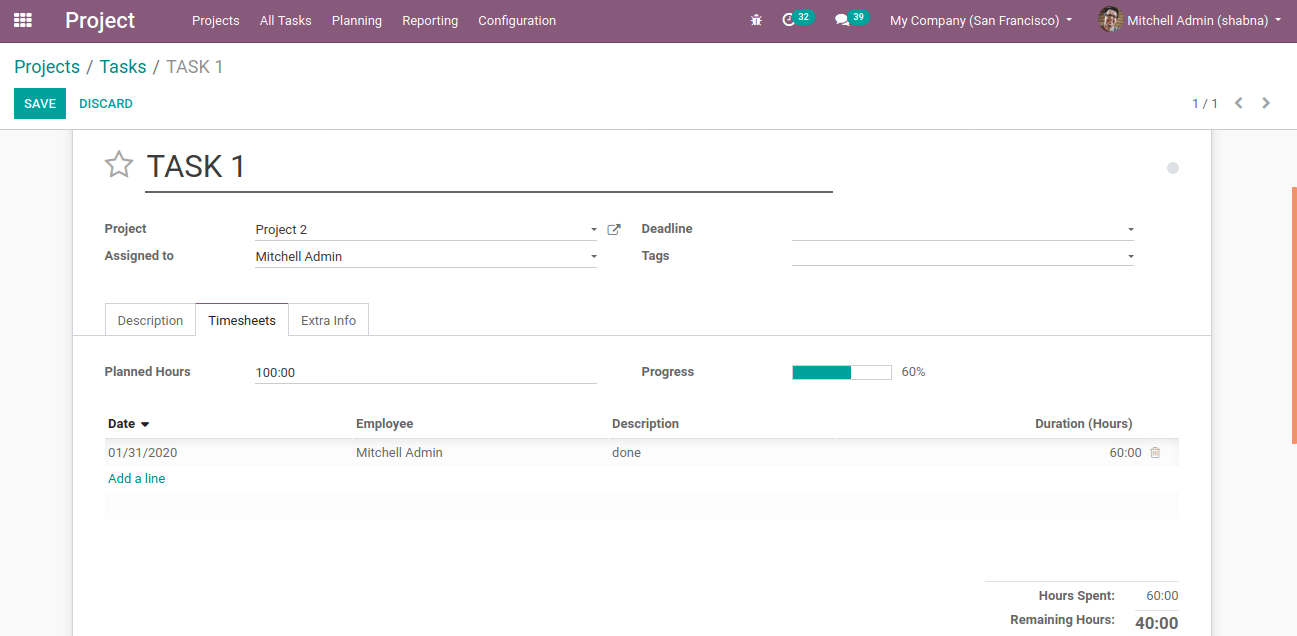Click the Description column header

point(645,424)
